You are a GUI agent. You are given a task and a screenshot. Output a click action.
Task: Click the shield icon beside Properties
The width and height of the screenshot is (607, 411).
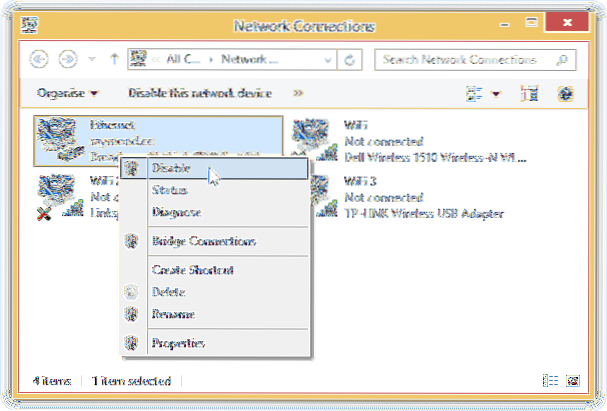pos(132,343)
